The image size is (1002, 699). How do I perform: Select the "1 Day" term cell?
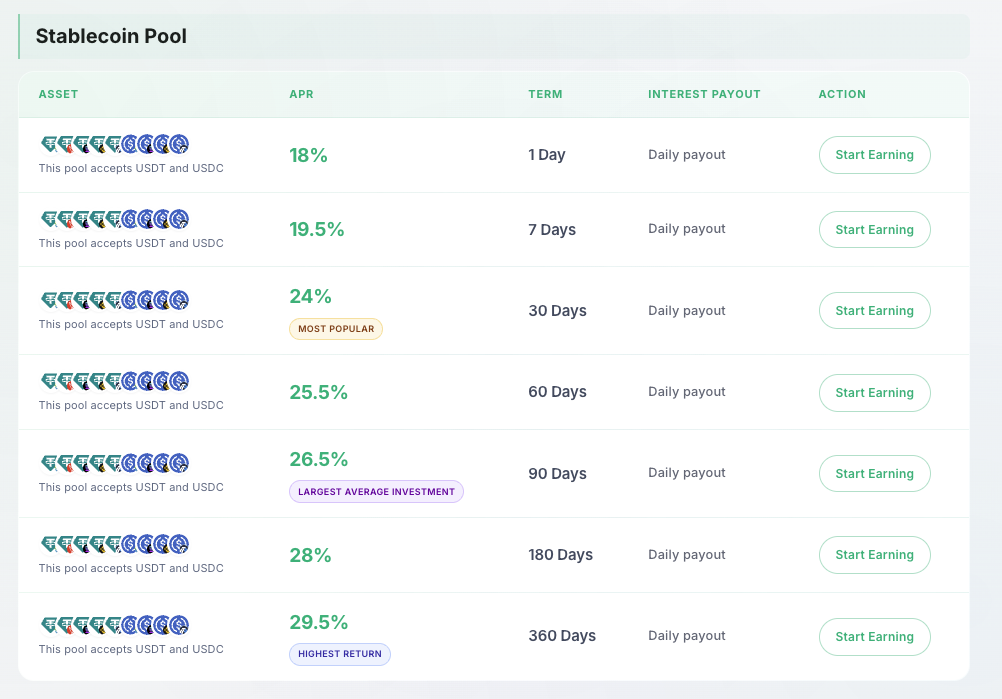tap(547, 155)
